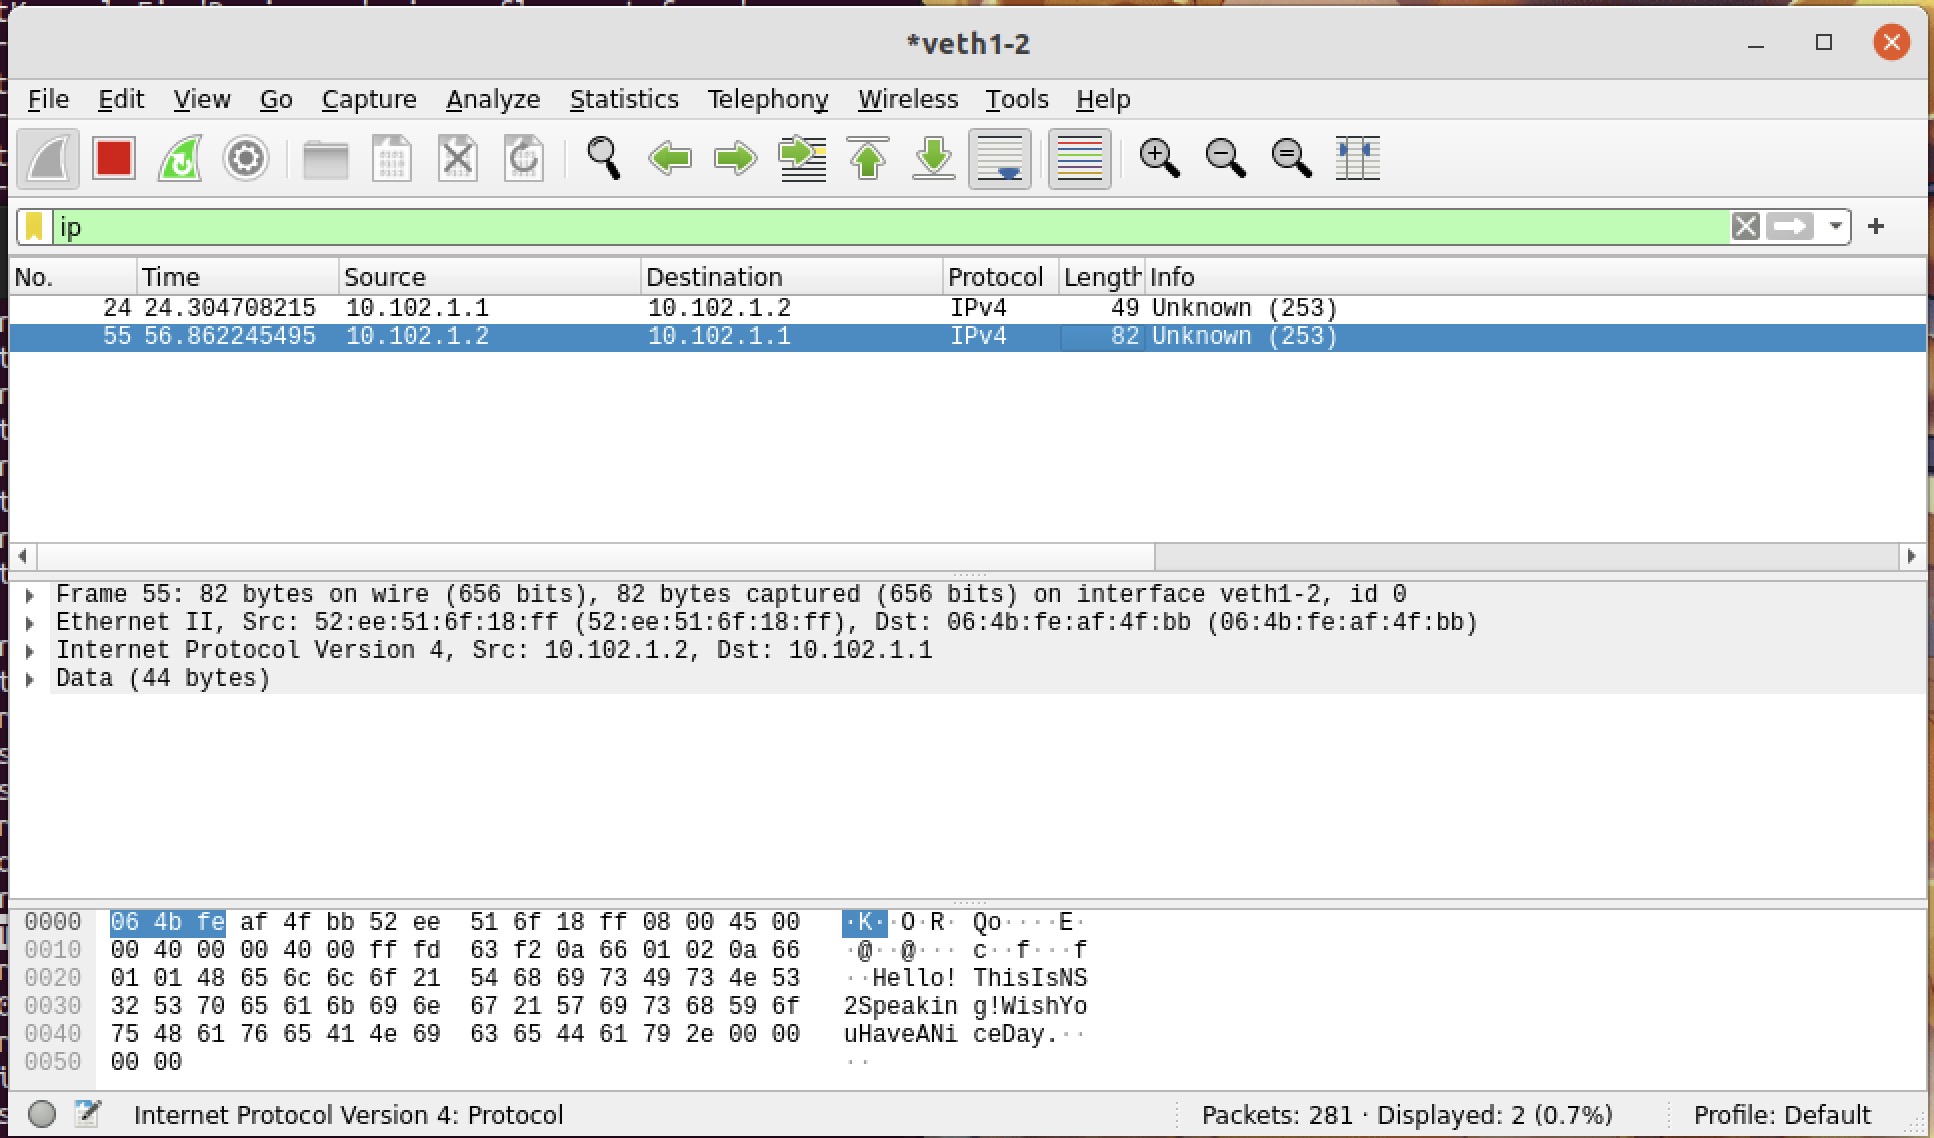Select packet 55 from 10.102.1.2

point(968,337)
